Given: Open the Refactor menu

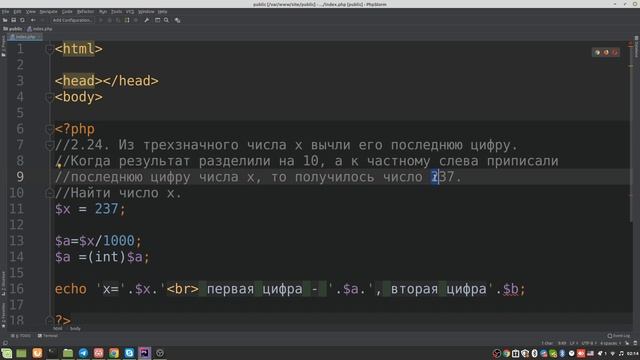Looking at the screenshot, I should [x=85, y=11].
